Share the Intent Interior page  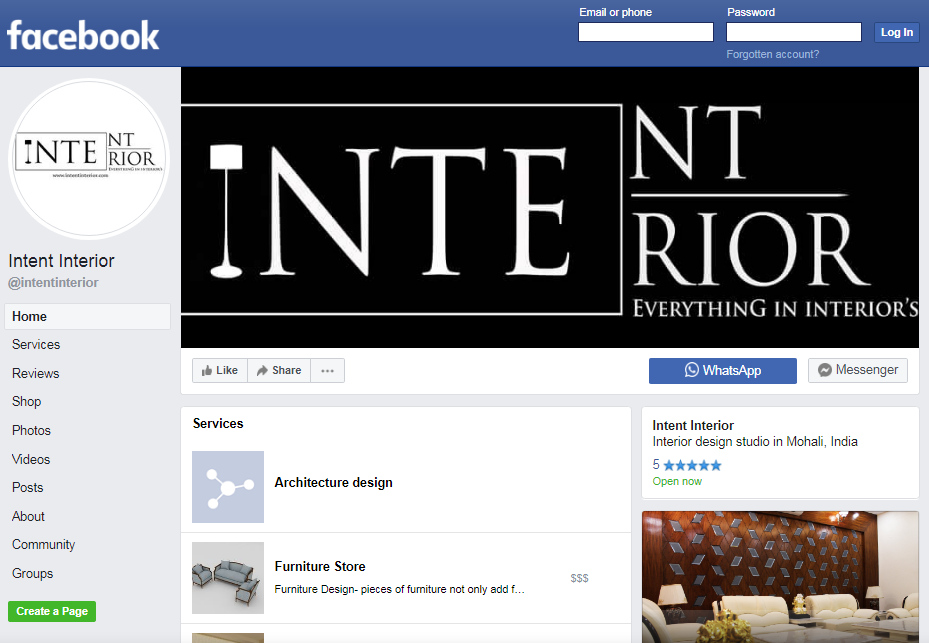click(x=279, y=370)
